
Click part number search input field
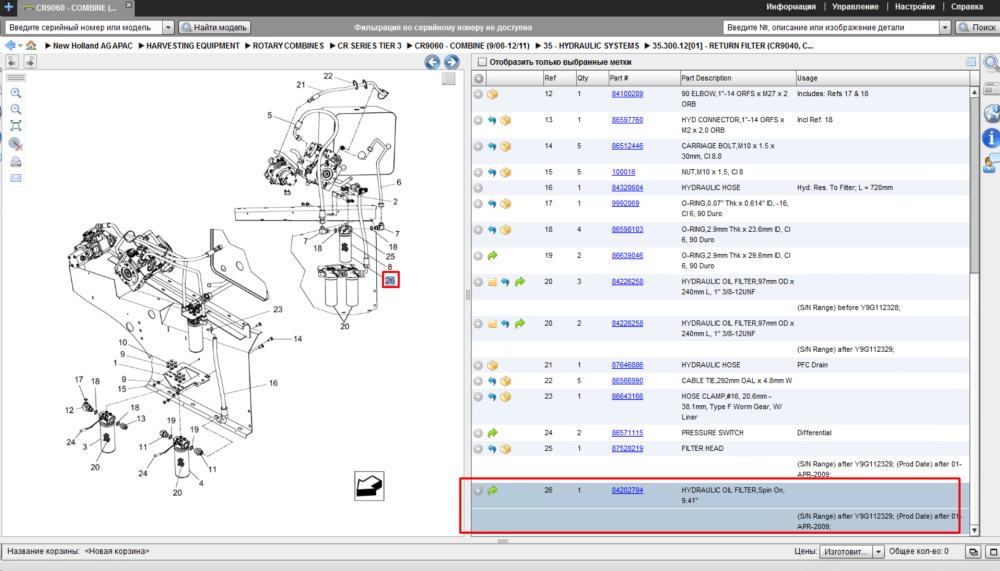pos(832,27)
